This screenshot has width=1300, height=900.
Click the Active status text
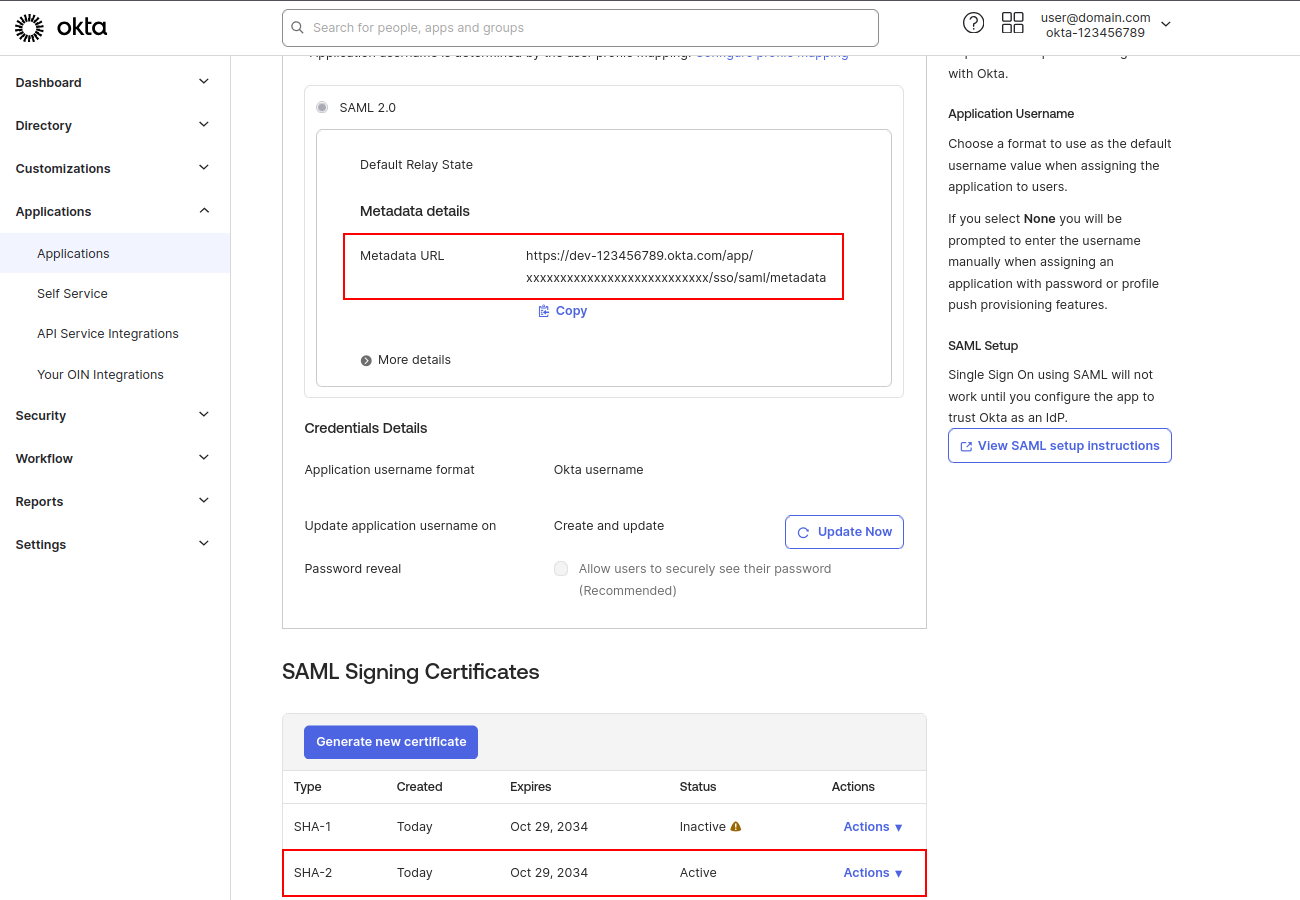(x=698, y=873)
